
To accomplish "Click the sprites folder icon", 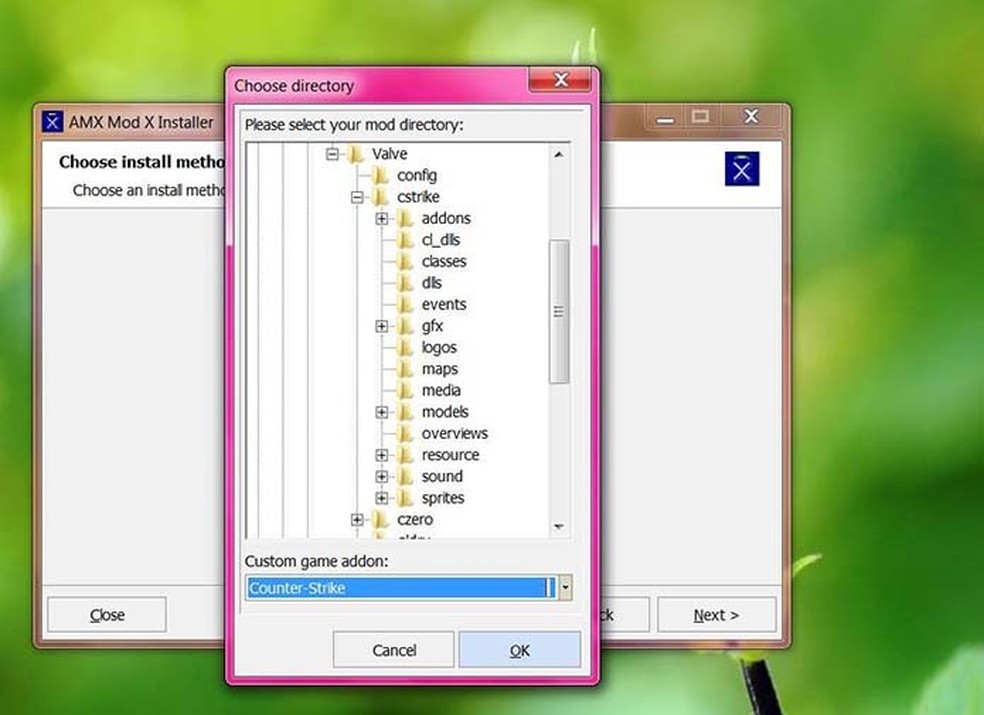I will pyautogui.click(x=405, y=498).
